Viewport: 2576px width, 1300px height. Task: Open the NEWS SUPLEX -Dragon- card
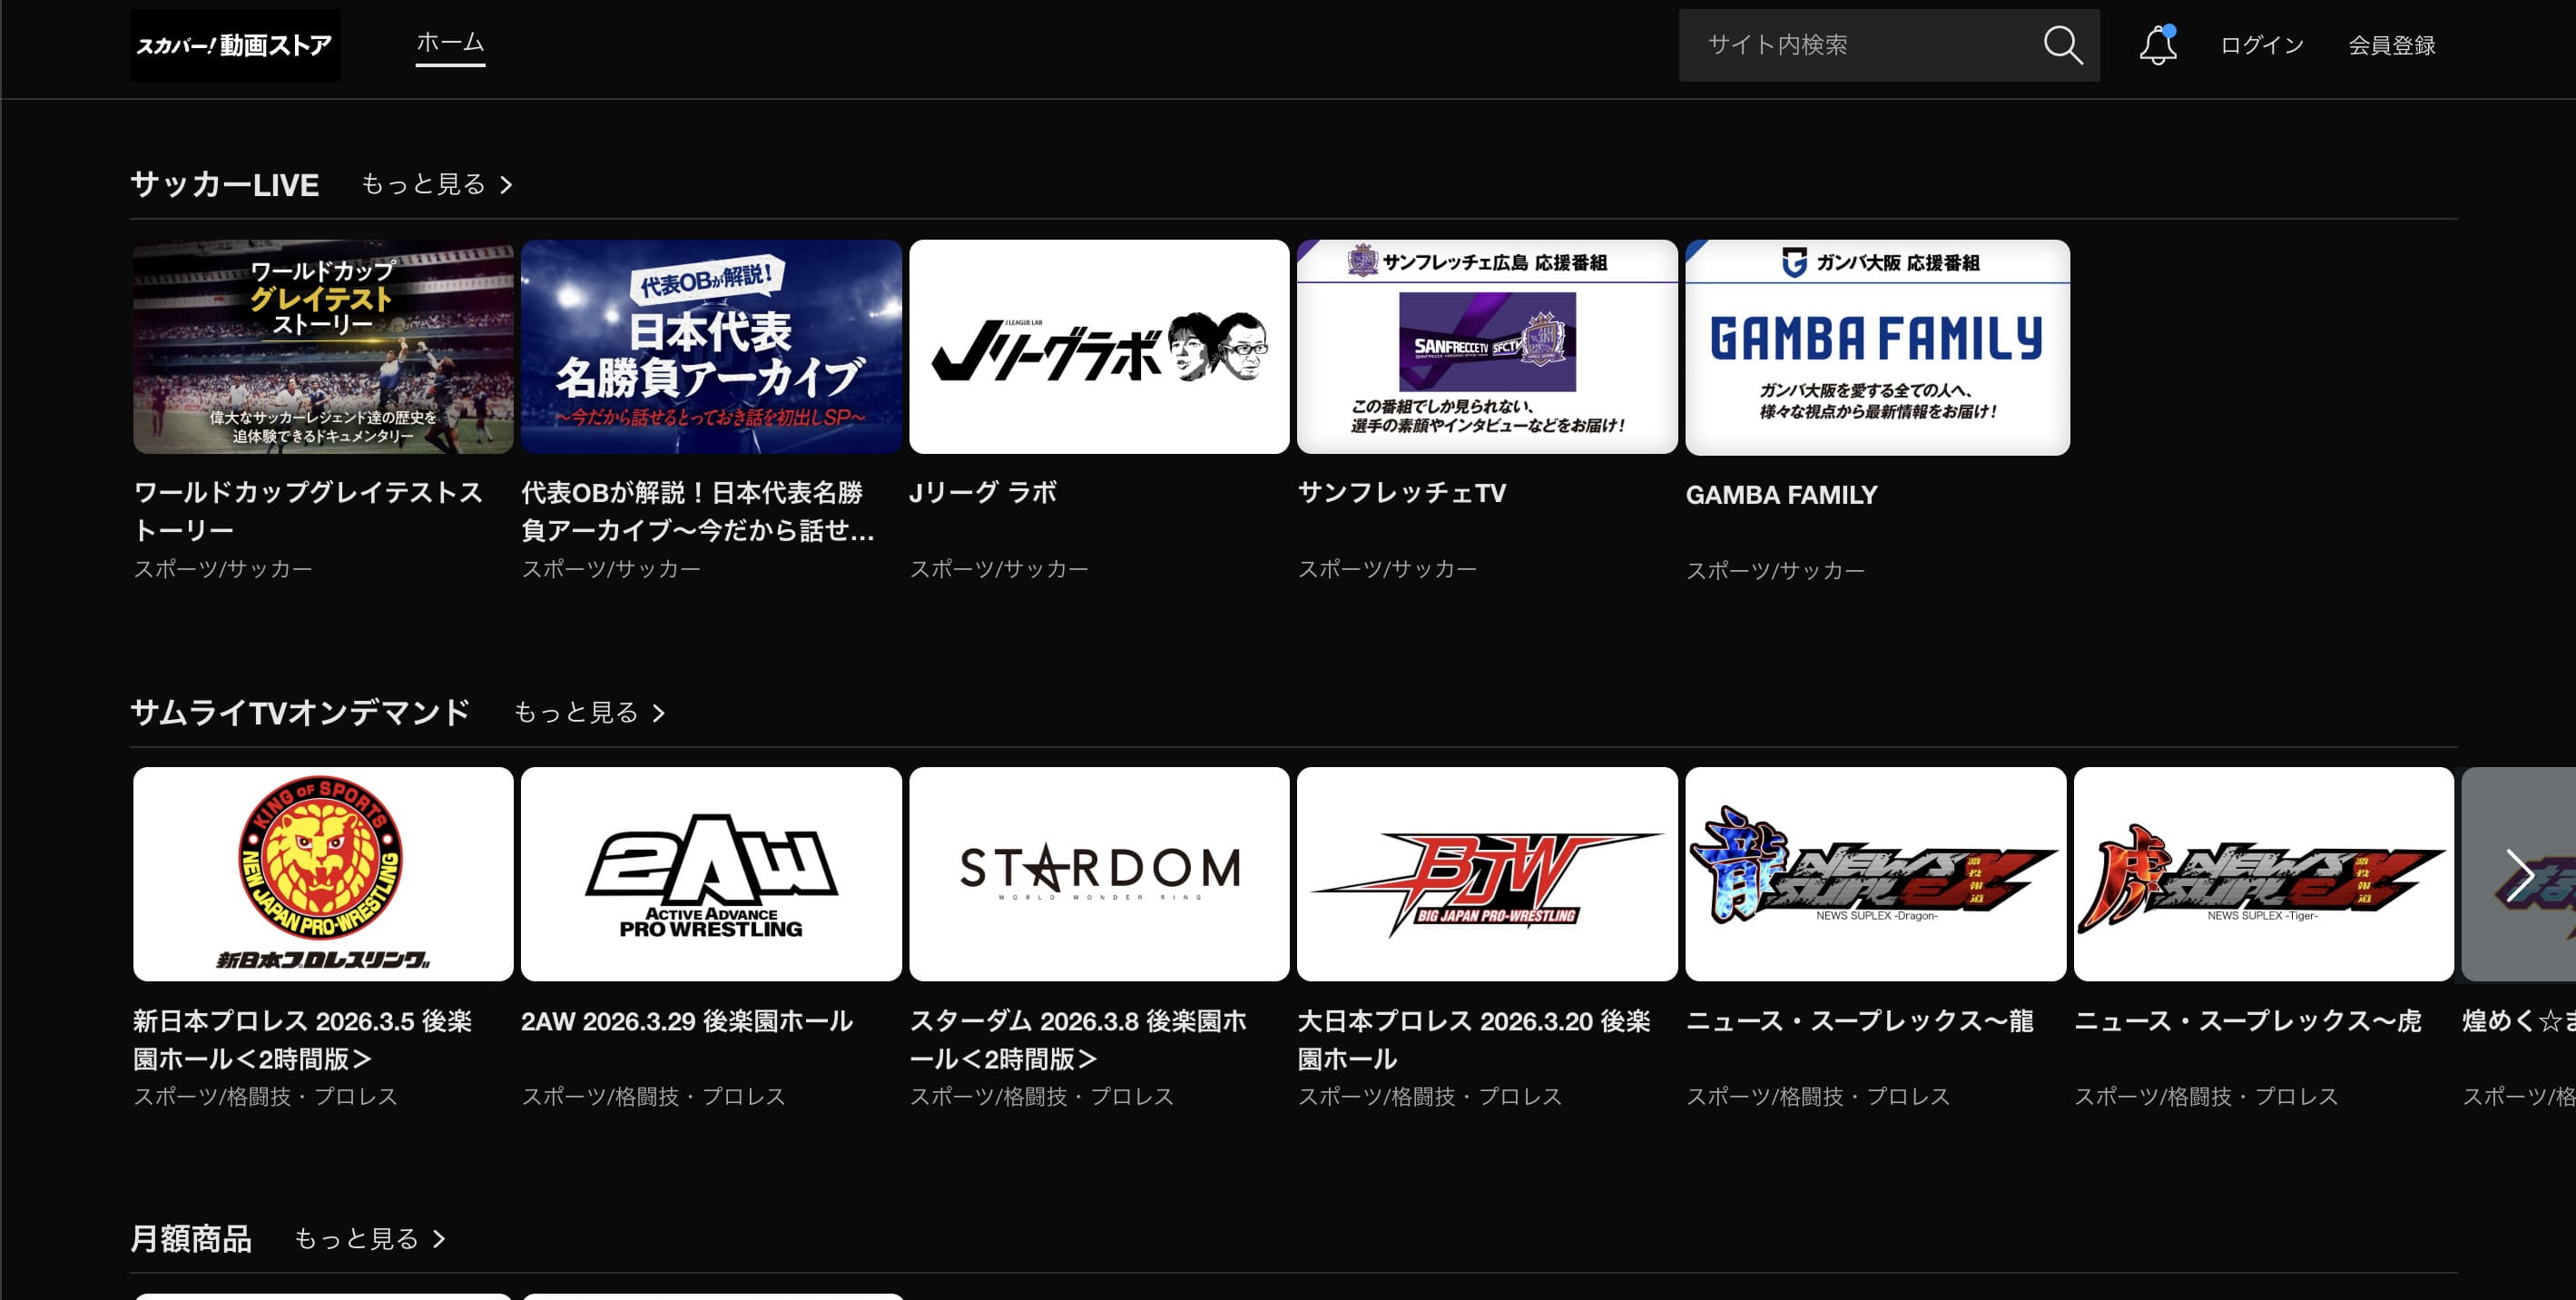1875,874
